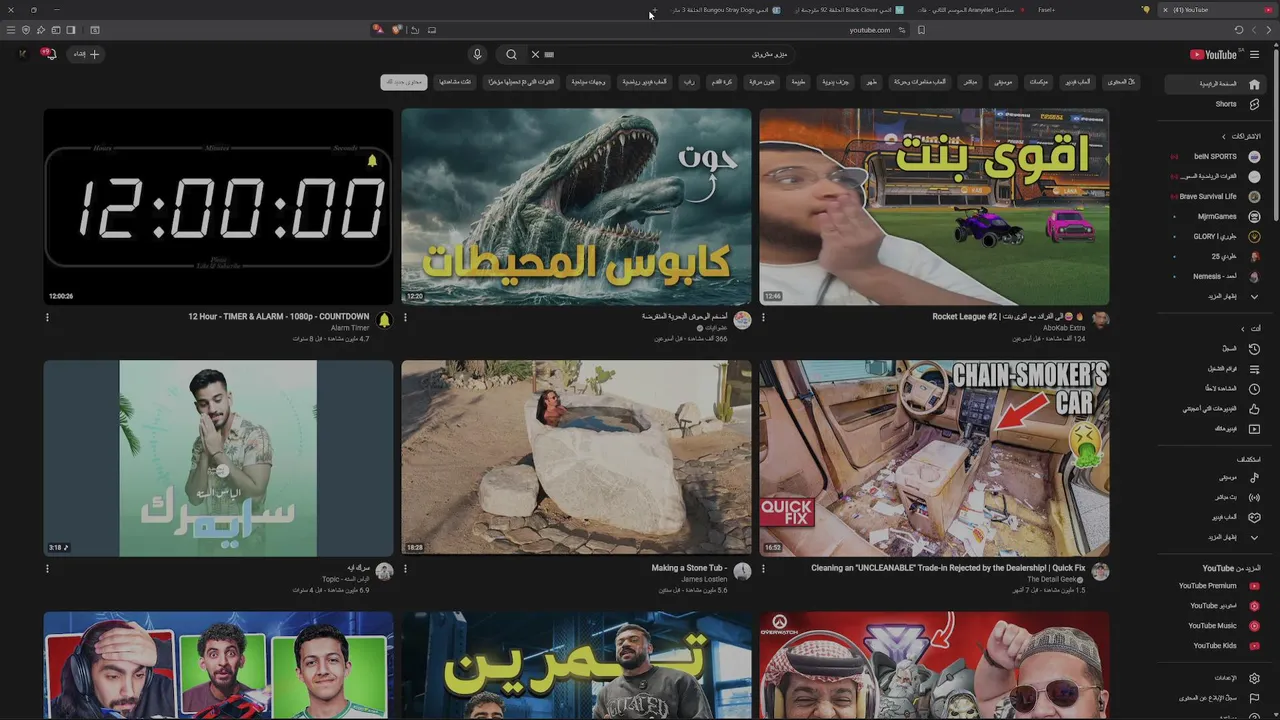Open The Detail Geek channel avatar
Screen dimensions: 1280x720
[1100, 571]
